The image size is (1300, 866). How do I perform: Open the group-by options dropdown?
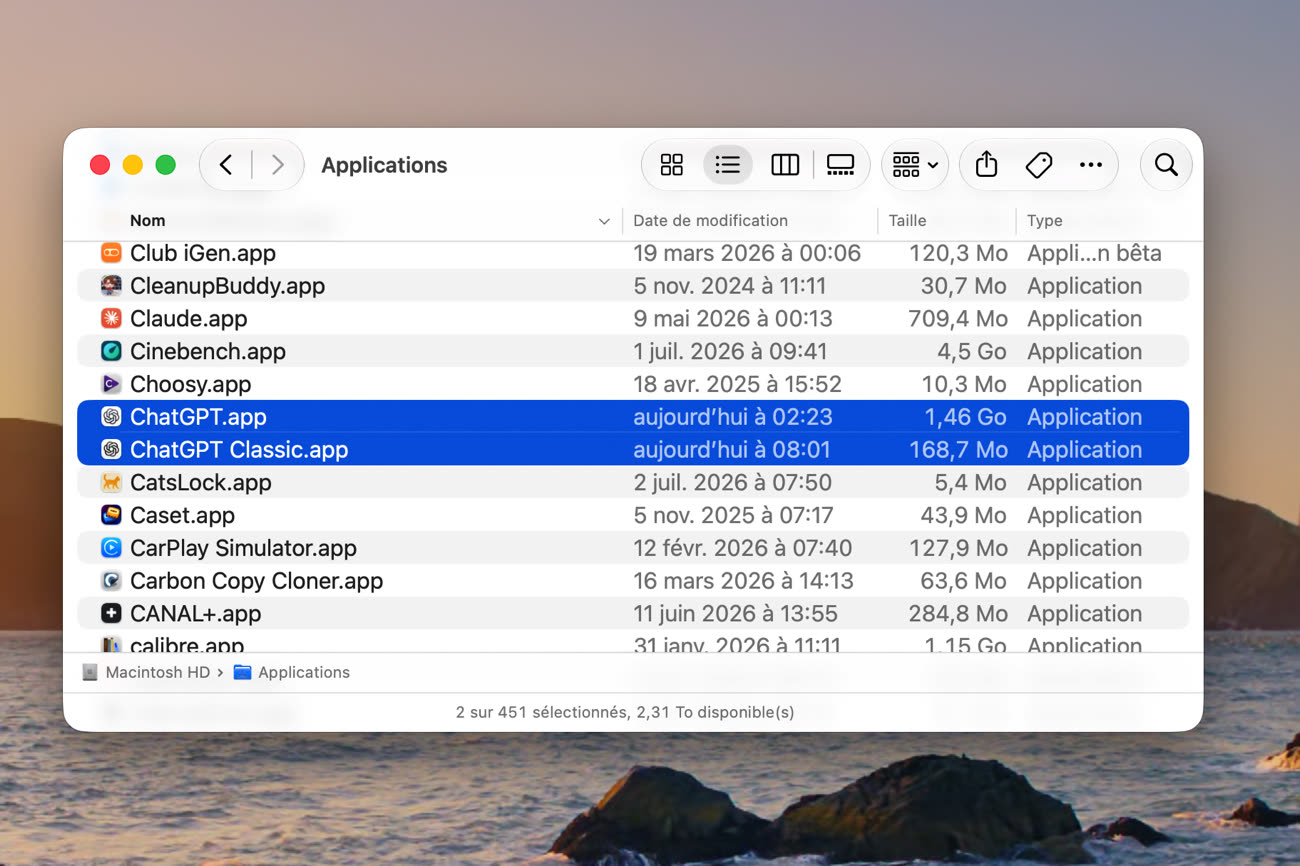pyautogui.click(x=915, y=165)
